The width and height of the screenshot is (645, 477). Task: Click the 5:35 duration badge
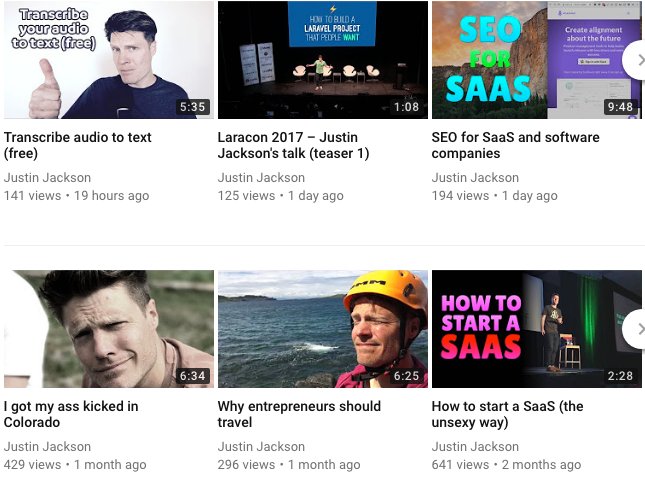tap(193, 107)
